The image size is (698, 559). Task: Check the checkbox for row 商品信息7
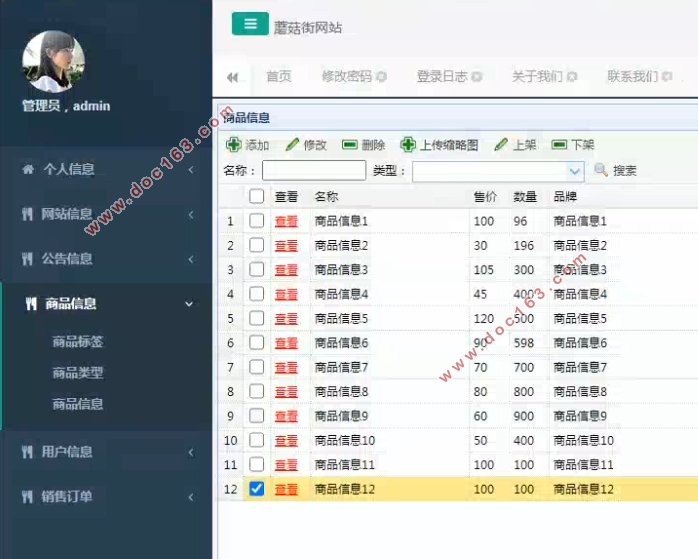pos(256,367)
